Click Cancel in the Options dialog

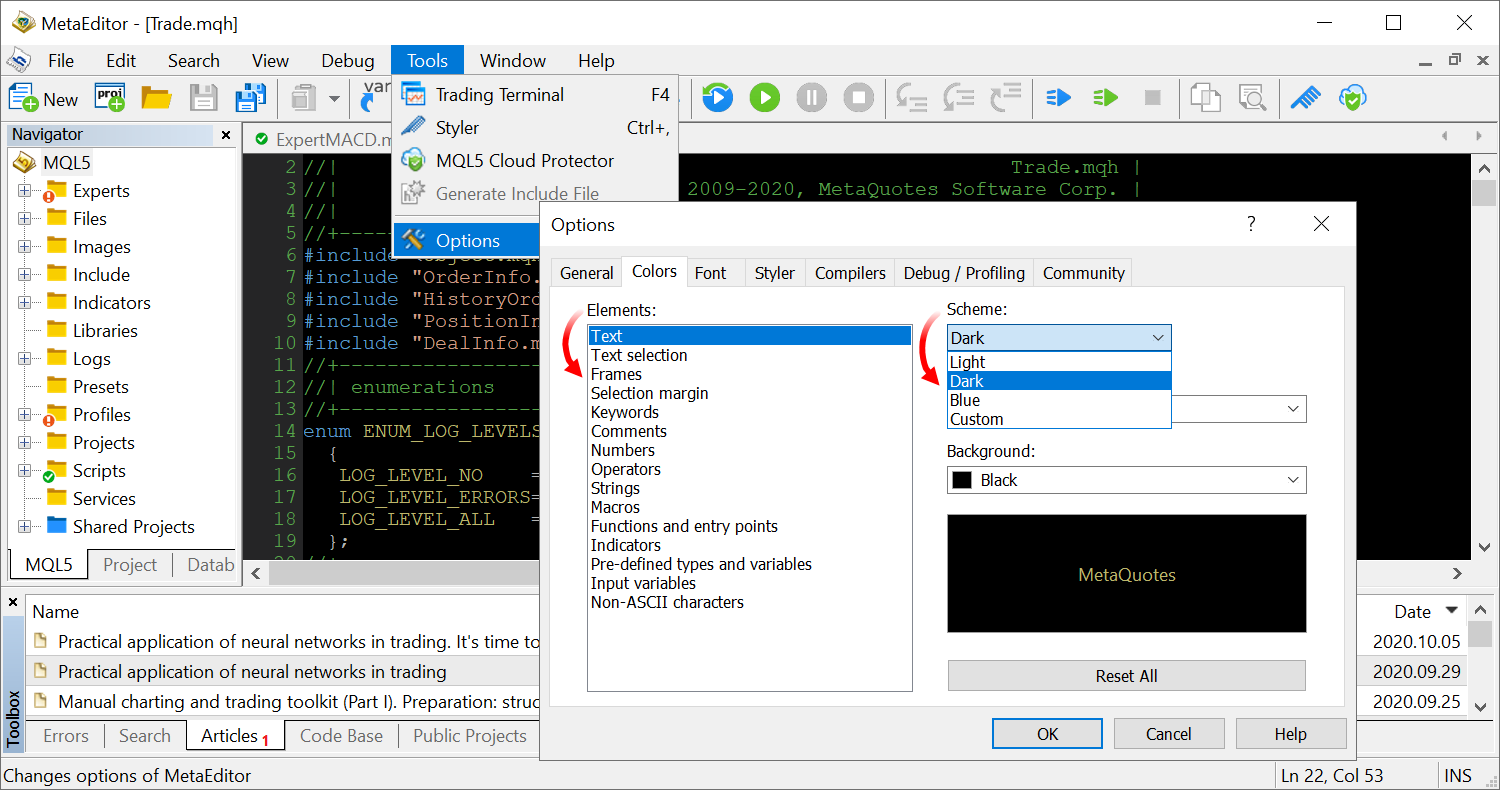click(x=1169, y=734)
